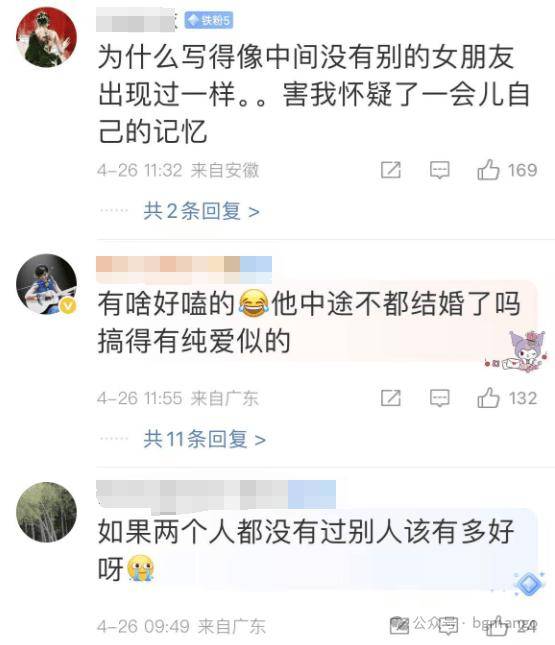Share the 11:55 comment from 广东
The image size is (555, 645).
390,398
